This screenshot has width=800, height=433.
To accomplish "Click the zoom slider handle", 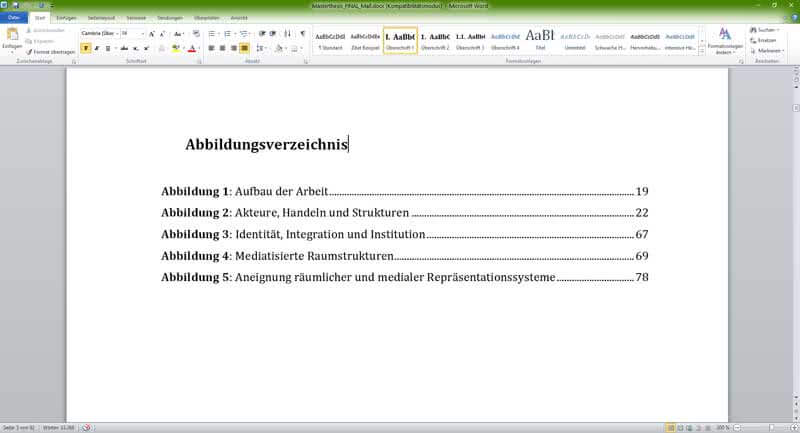I will 771,428.
